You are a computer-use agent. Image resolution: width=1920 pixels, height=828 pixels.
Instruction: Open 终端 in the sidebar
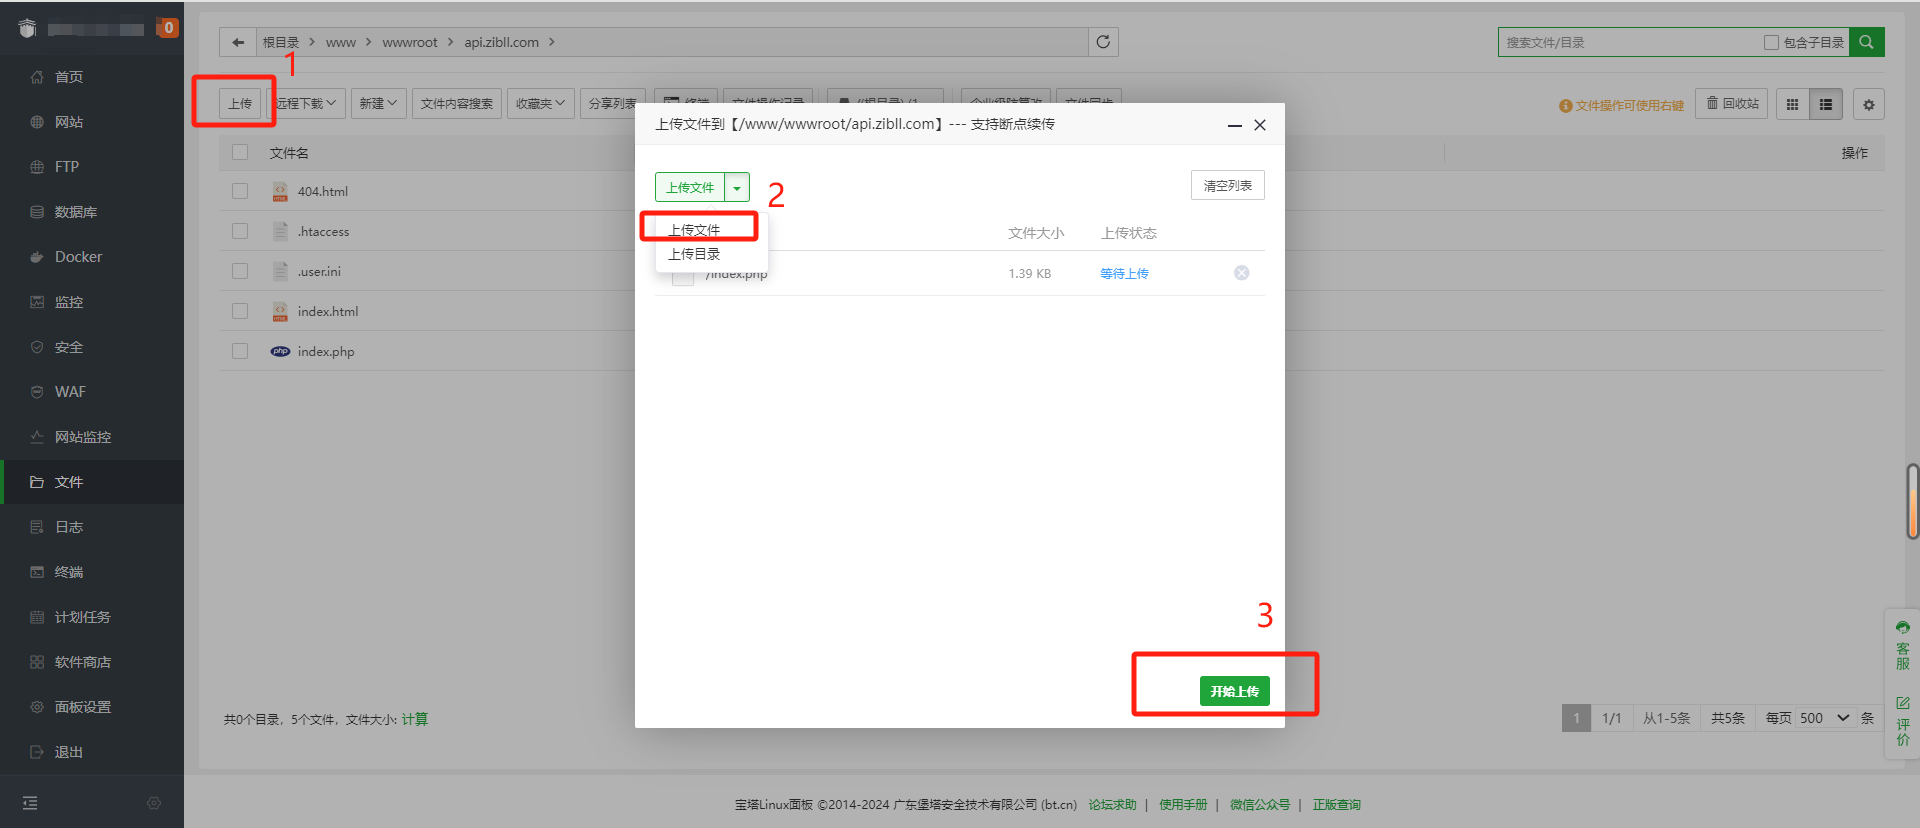(x=68, y=572)
